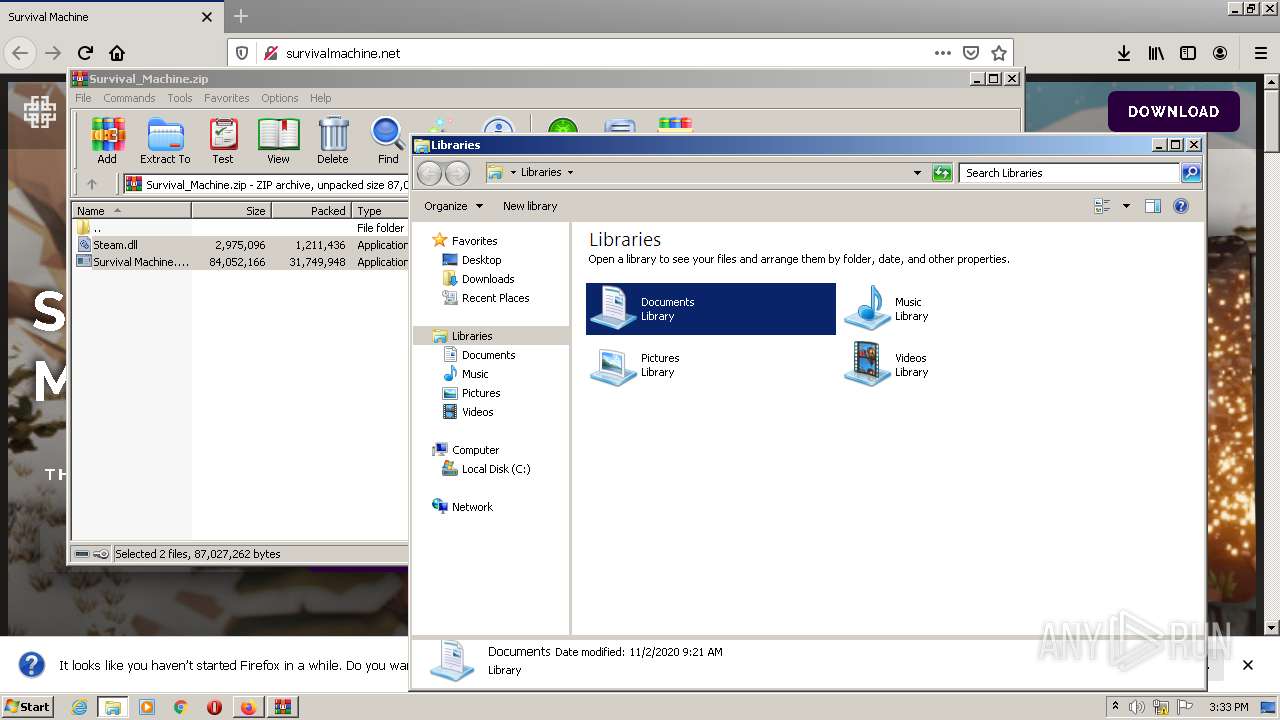This screenshot has height=720, width=1280.
Task: Reload the Firefox page
Action: coord(85,53)
